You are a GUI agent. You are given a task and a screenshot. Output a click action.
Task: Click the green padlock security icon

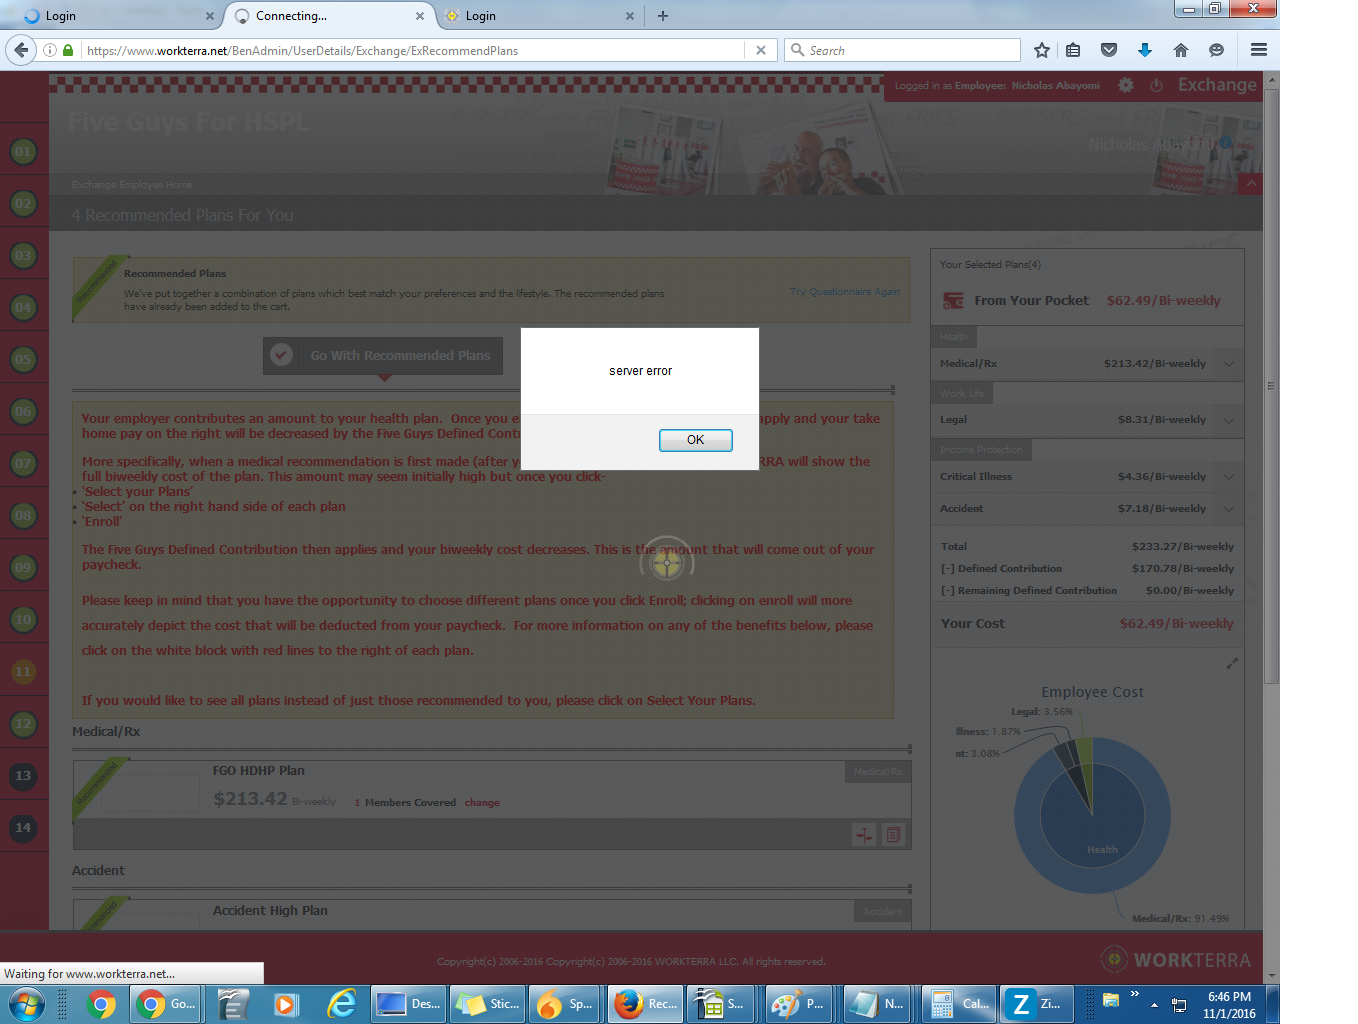pyautogui.click(x=68, y=50)
